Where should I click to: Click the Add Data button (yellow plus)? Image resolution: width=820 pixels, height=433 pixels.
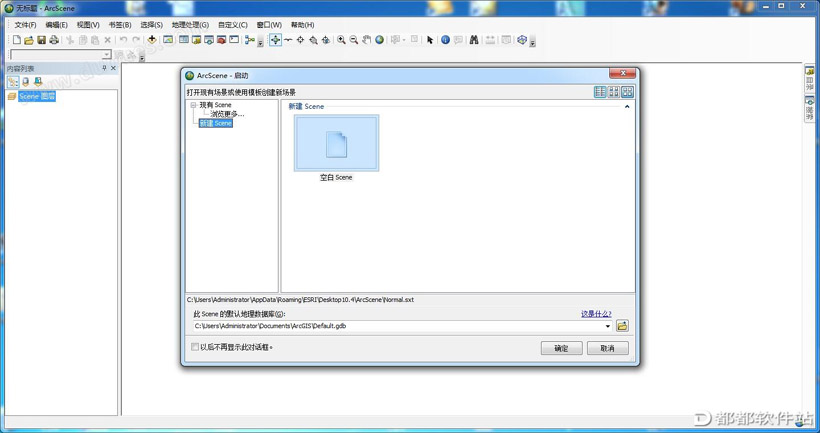pyautogui.click(x=152, y=40)
